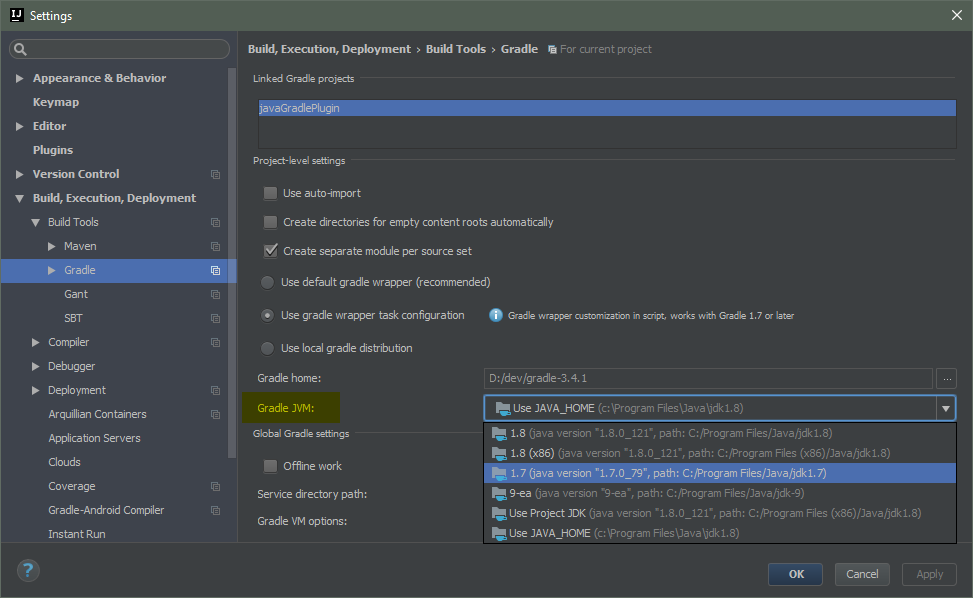Uncheck Create separate module per source set
The width and height of the screenshot is (973, 598).
(x=271, y=251)
